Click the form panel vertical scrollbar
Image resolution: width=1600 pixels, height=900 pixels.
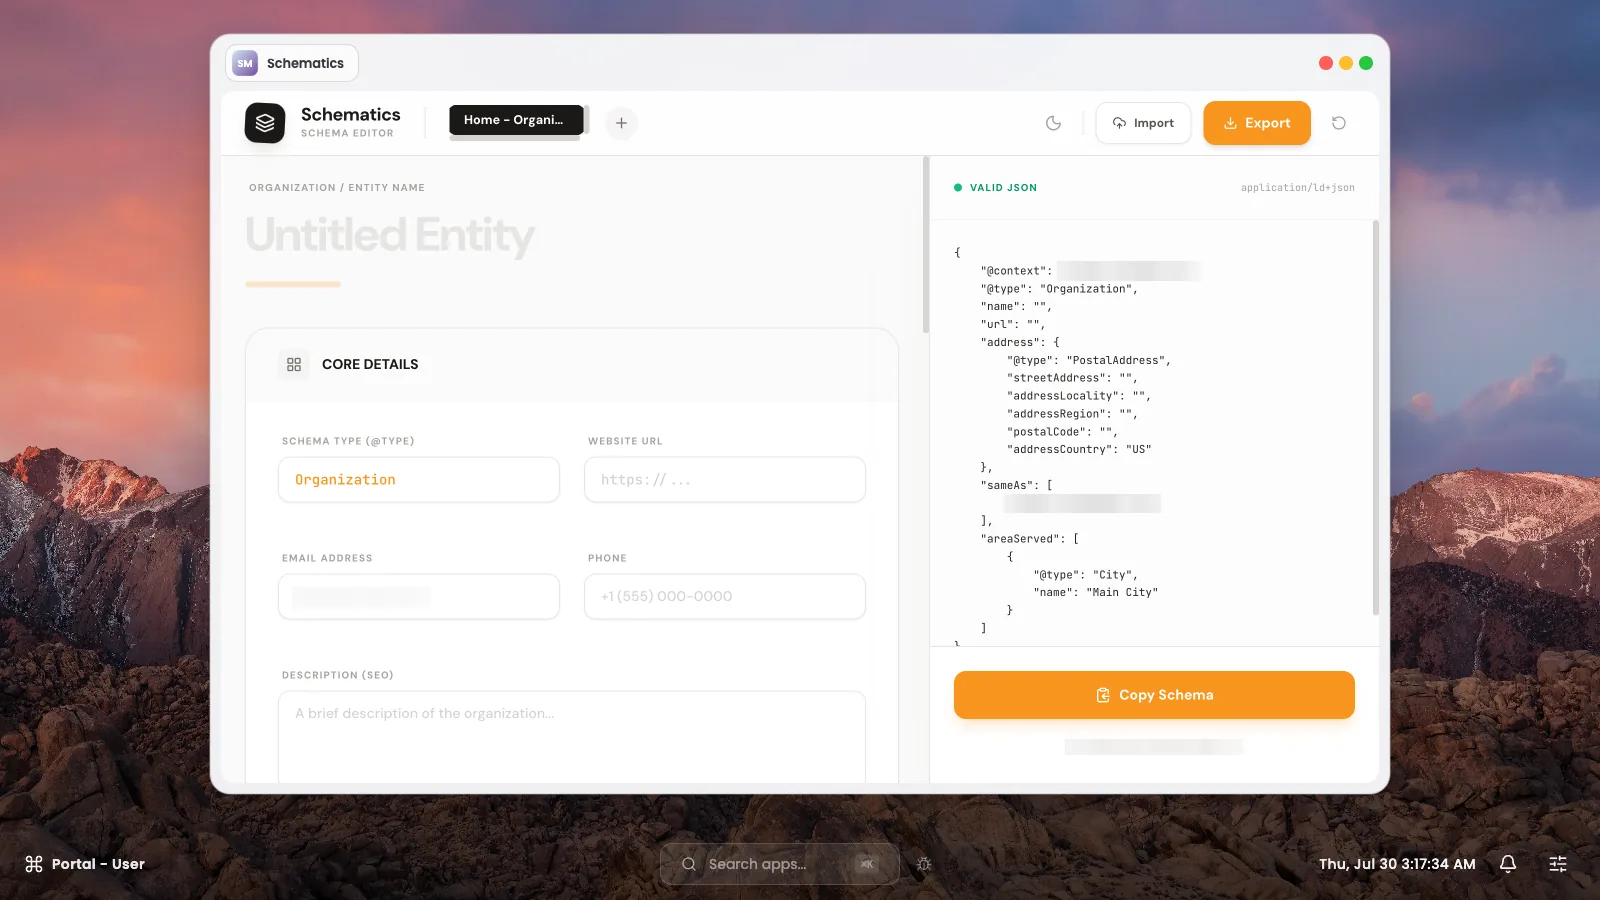926,245
